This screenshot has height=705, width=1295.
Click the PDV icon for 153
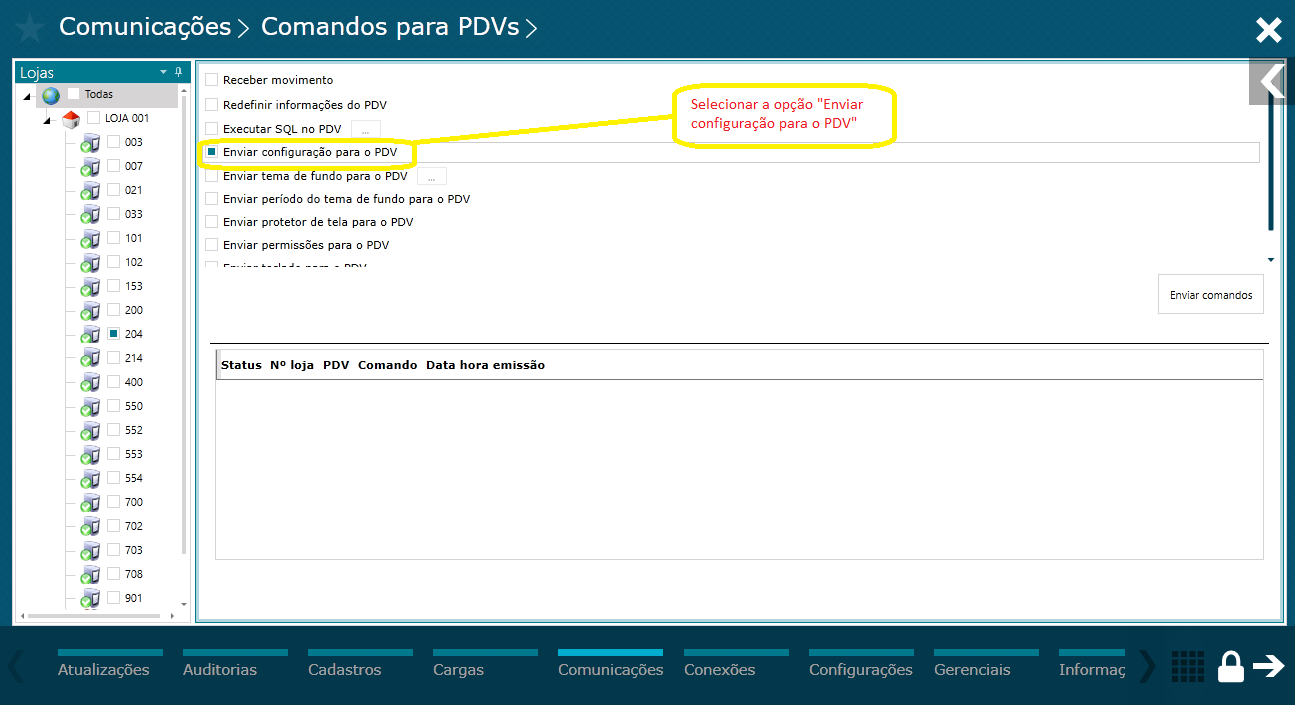click(90, 287)
